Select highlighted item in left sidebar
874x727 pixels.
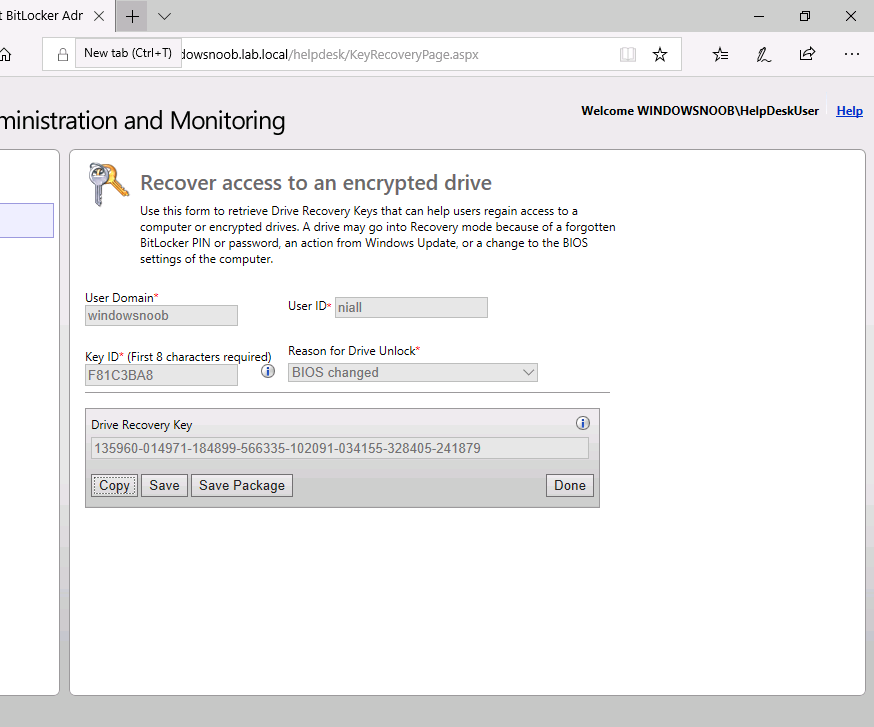(27, 220)
